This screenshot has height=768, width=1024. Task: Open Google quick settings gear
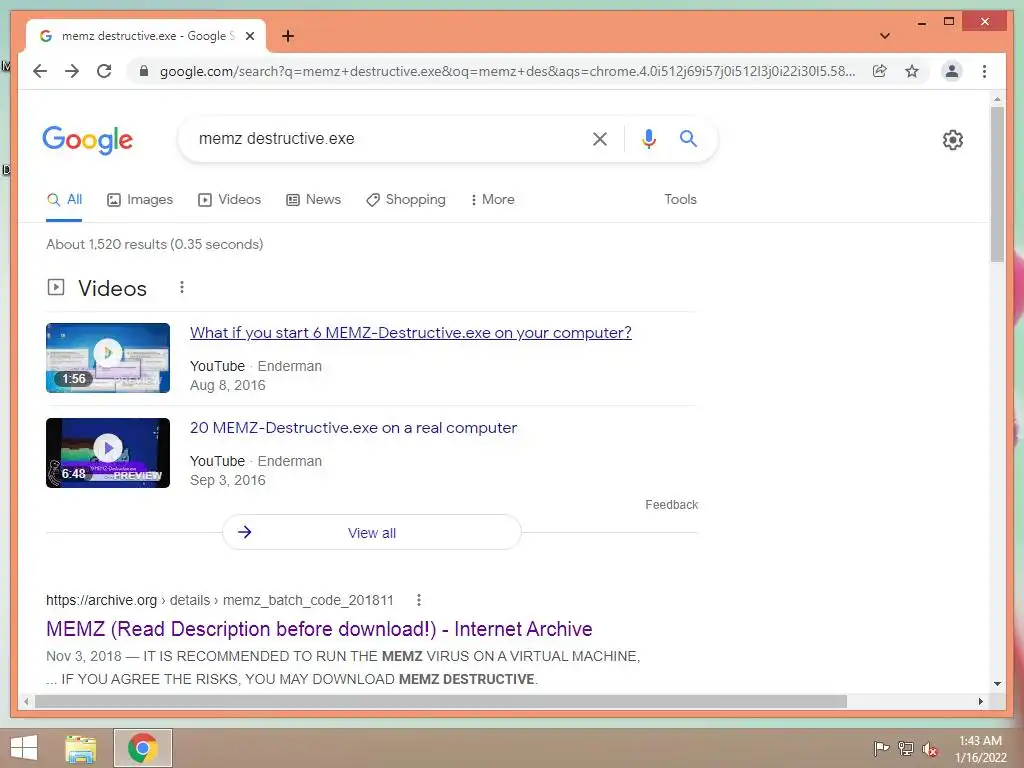(x=953, y=140)
